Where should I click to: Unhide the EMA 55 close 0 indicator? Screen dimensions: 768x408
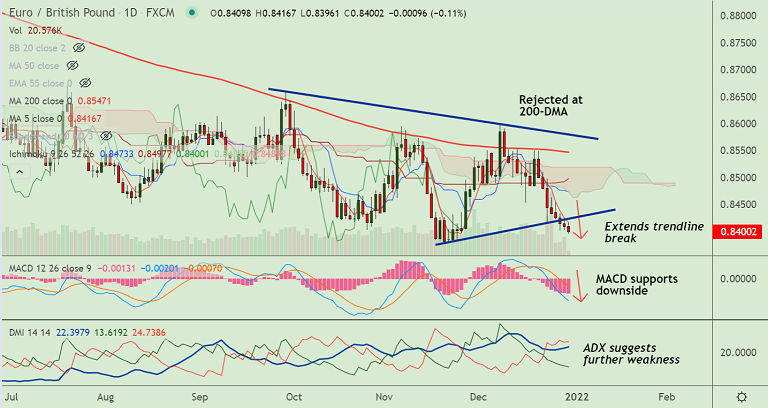85,83
